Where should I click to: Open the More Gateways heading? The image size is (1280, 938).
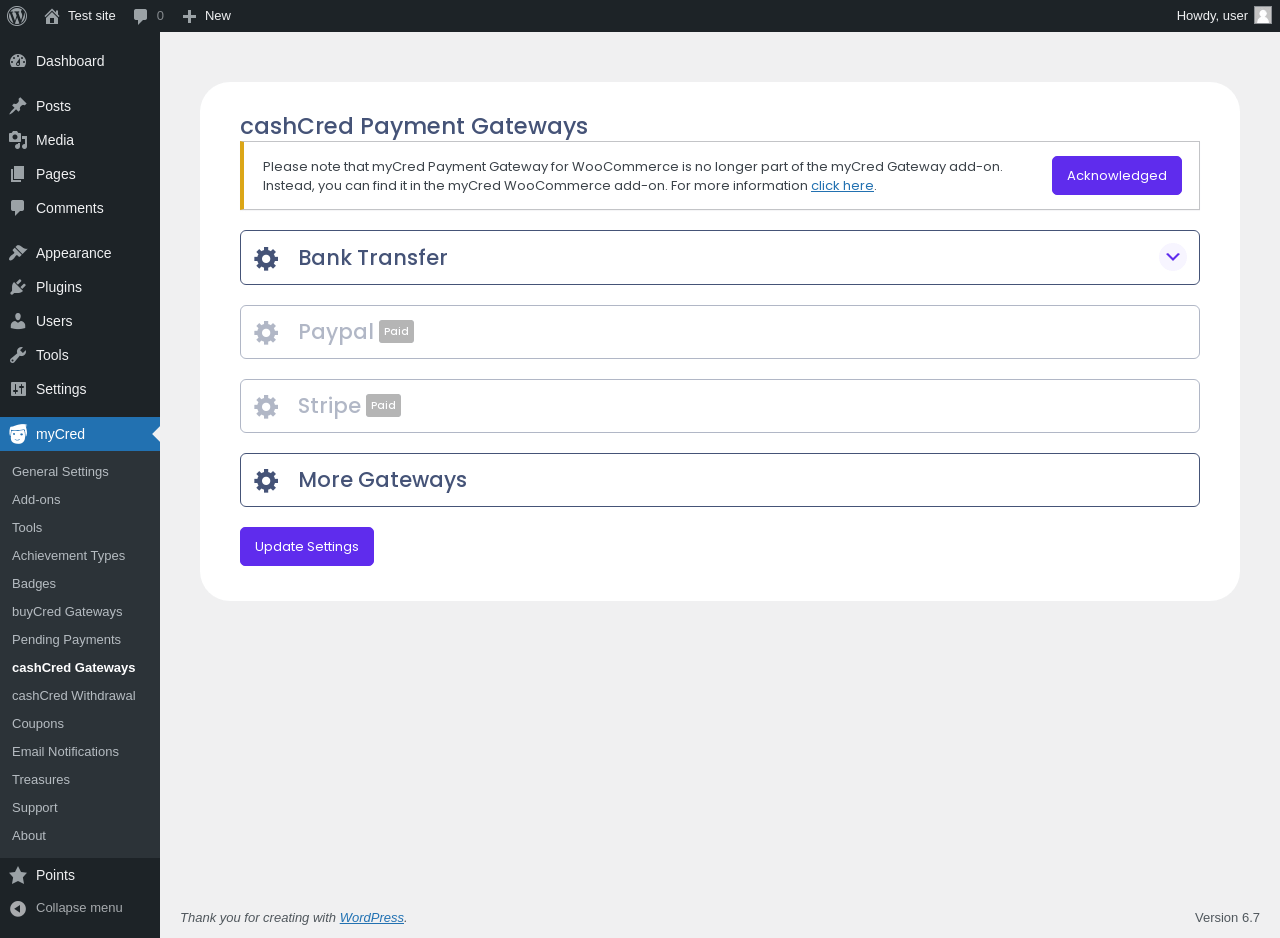pyautogui.click(x=383, y=480)
